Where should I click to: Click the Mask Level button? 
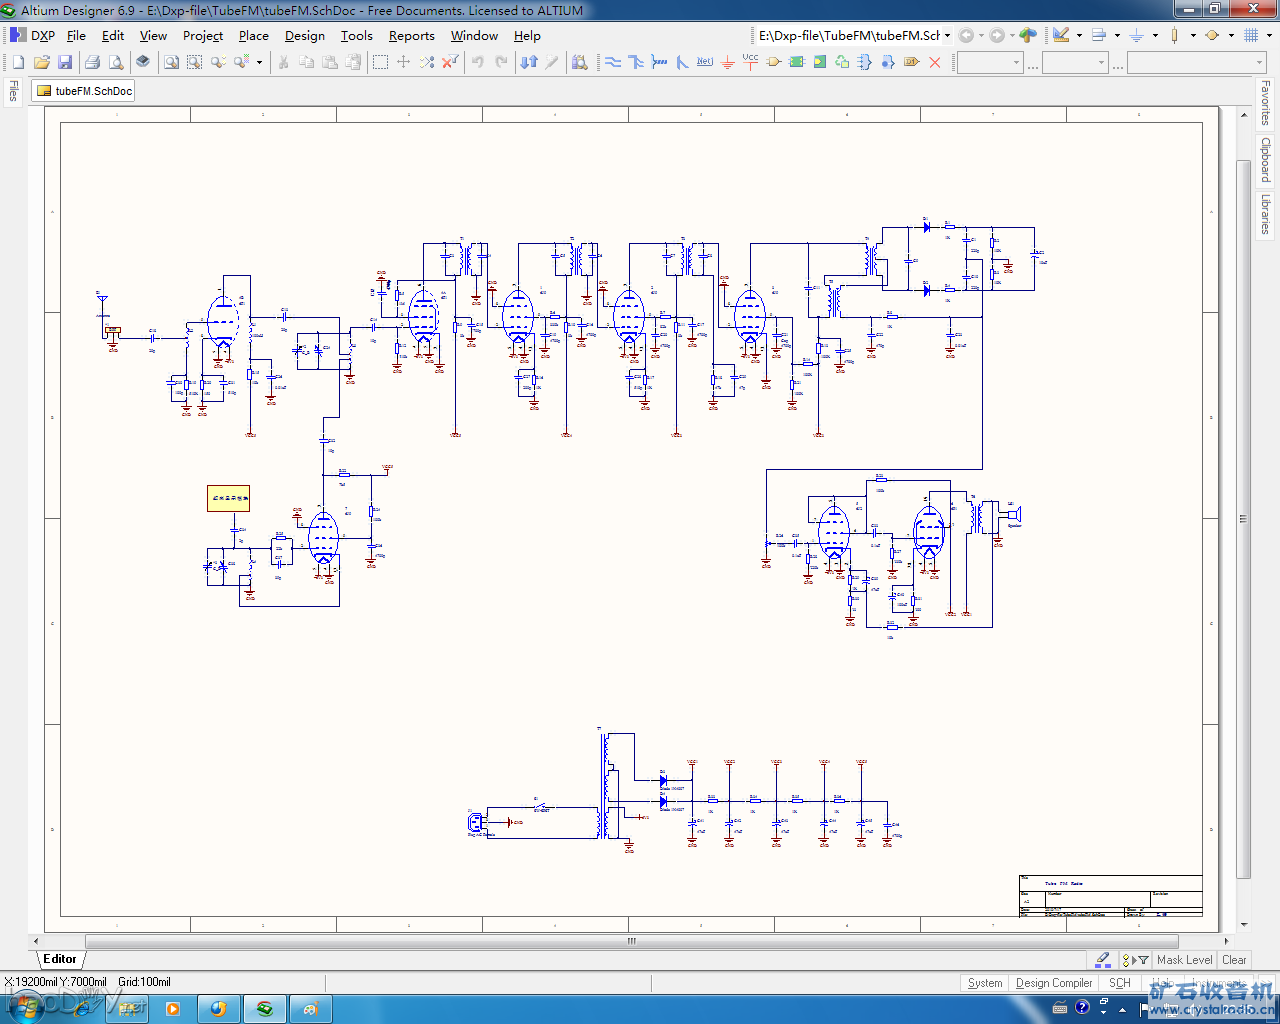(x=1184, y=960)
